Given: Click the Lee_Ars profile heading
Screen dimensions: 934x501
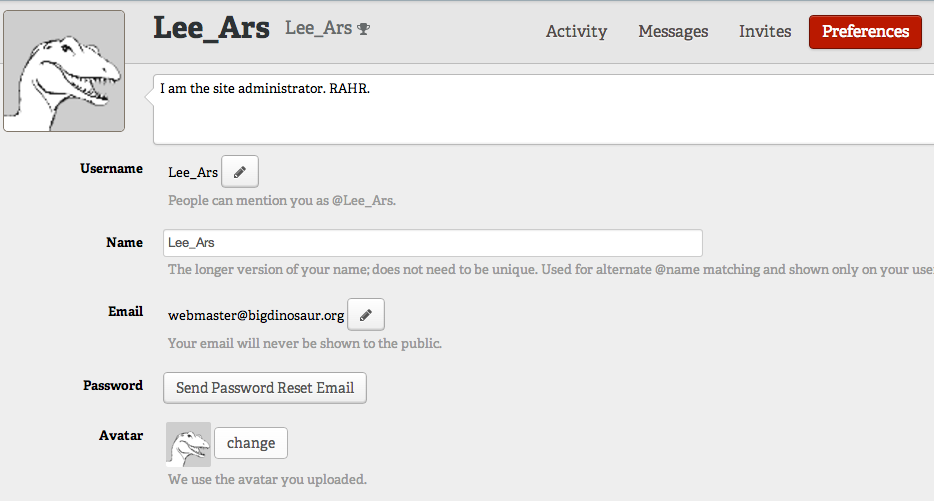Looking at the screenshot, I should [x=211, y=27].
